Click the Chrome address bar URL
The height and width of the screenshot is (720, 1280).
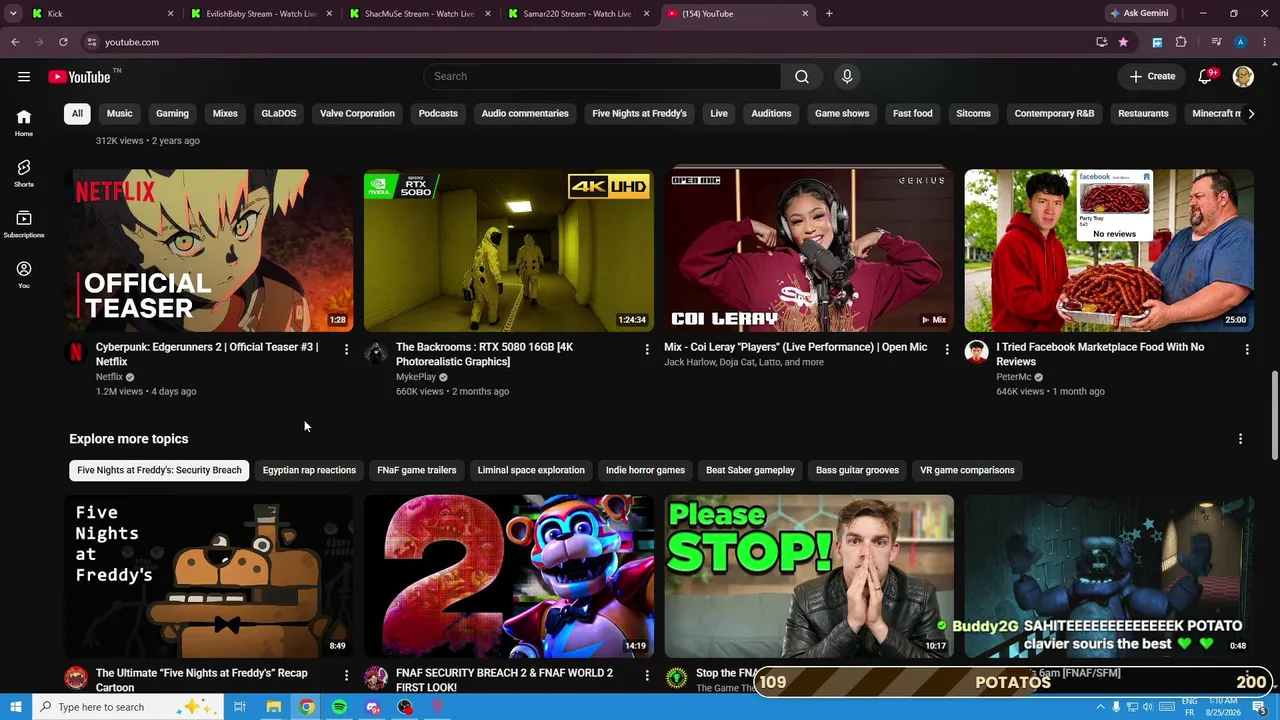pyautogui.click(x=132, y=42)
